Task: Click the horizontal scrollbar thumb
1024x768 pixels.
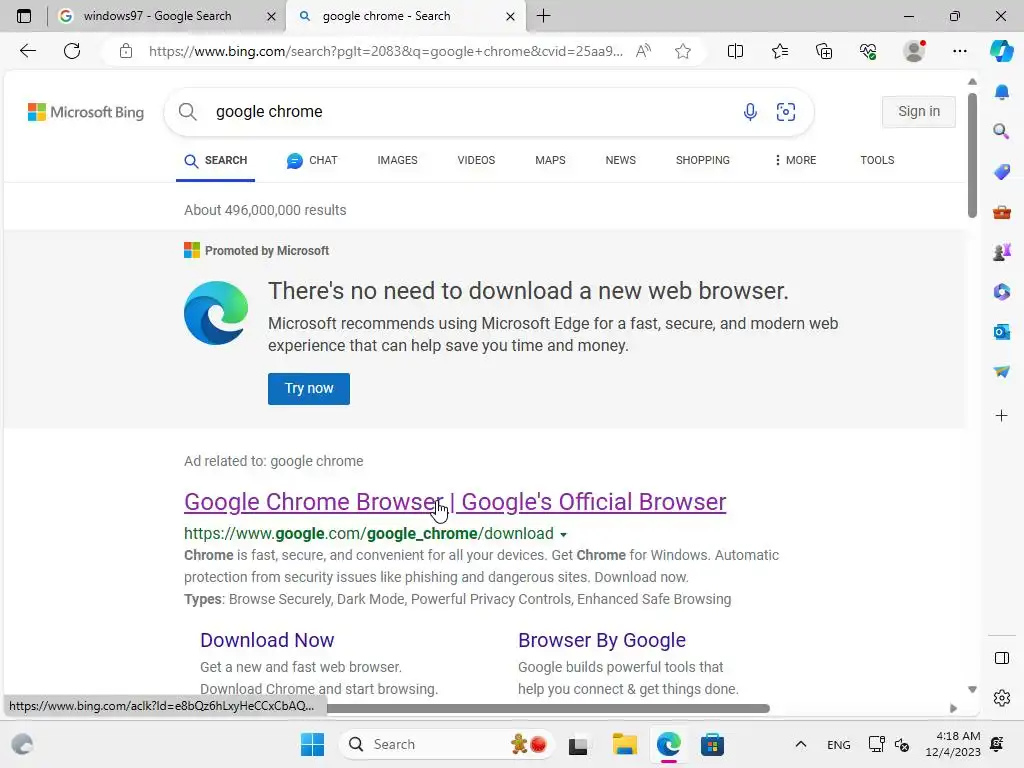Action: click(547, 709)
